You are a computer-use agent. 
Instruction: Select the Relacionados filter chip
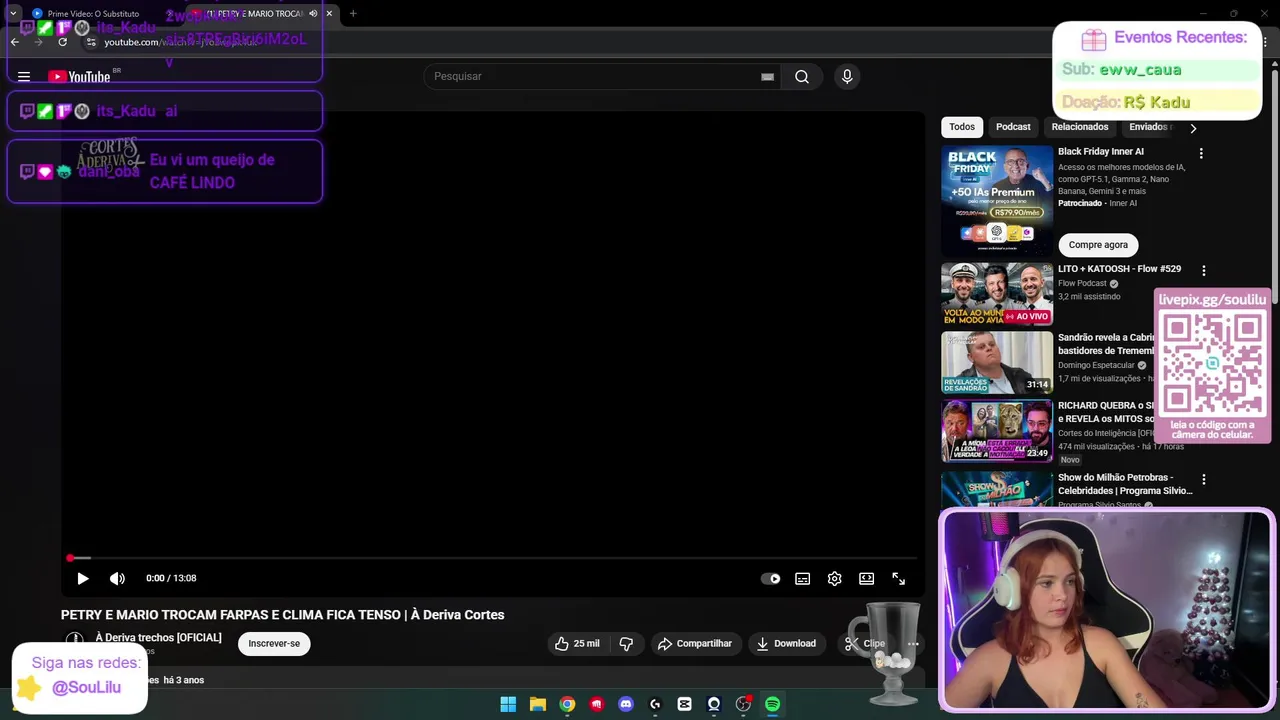coord(1080,127)
